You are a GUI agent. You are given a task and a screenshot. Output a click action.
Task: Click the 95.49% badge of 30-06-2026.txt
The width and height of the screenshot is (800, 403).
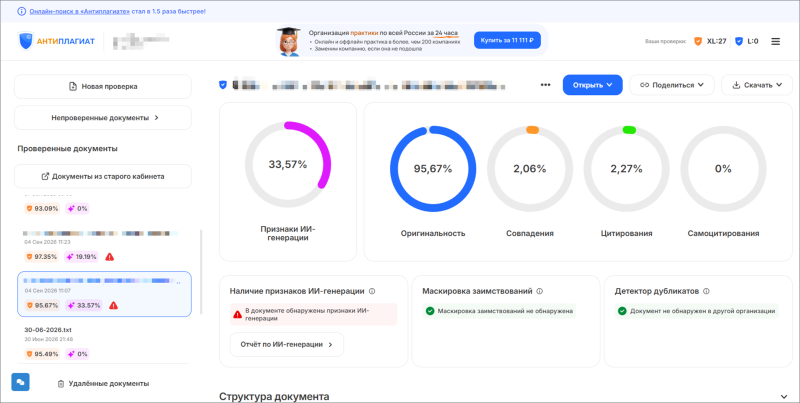[x=42, y=354]
